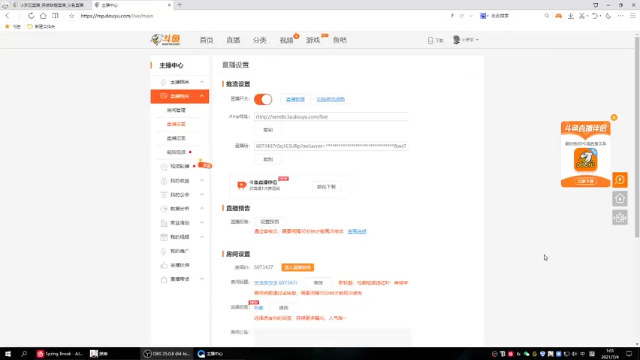Click the scissors screenshot tool icon

point(582,16)
